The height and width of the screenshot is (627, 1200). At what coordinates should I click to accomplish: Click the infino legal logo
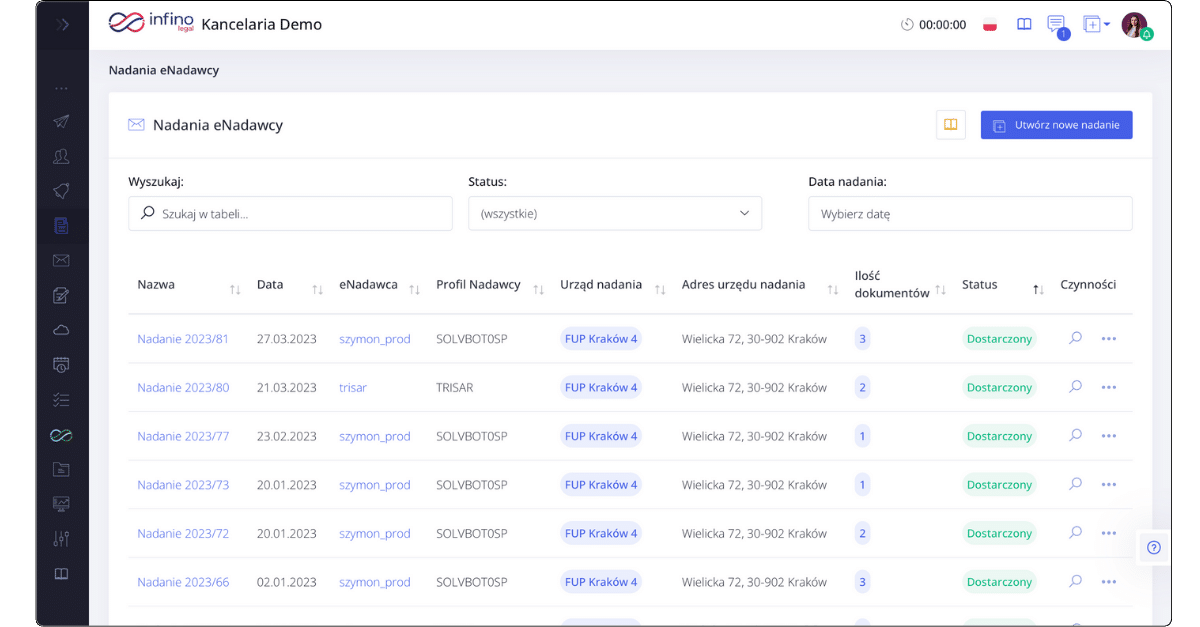coord(151,23)
